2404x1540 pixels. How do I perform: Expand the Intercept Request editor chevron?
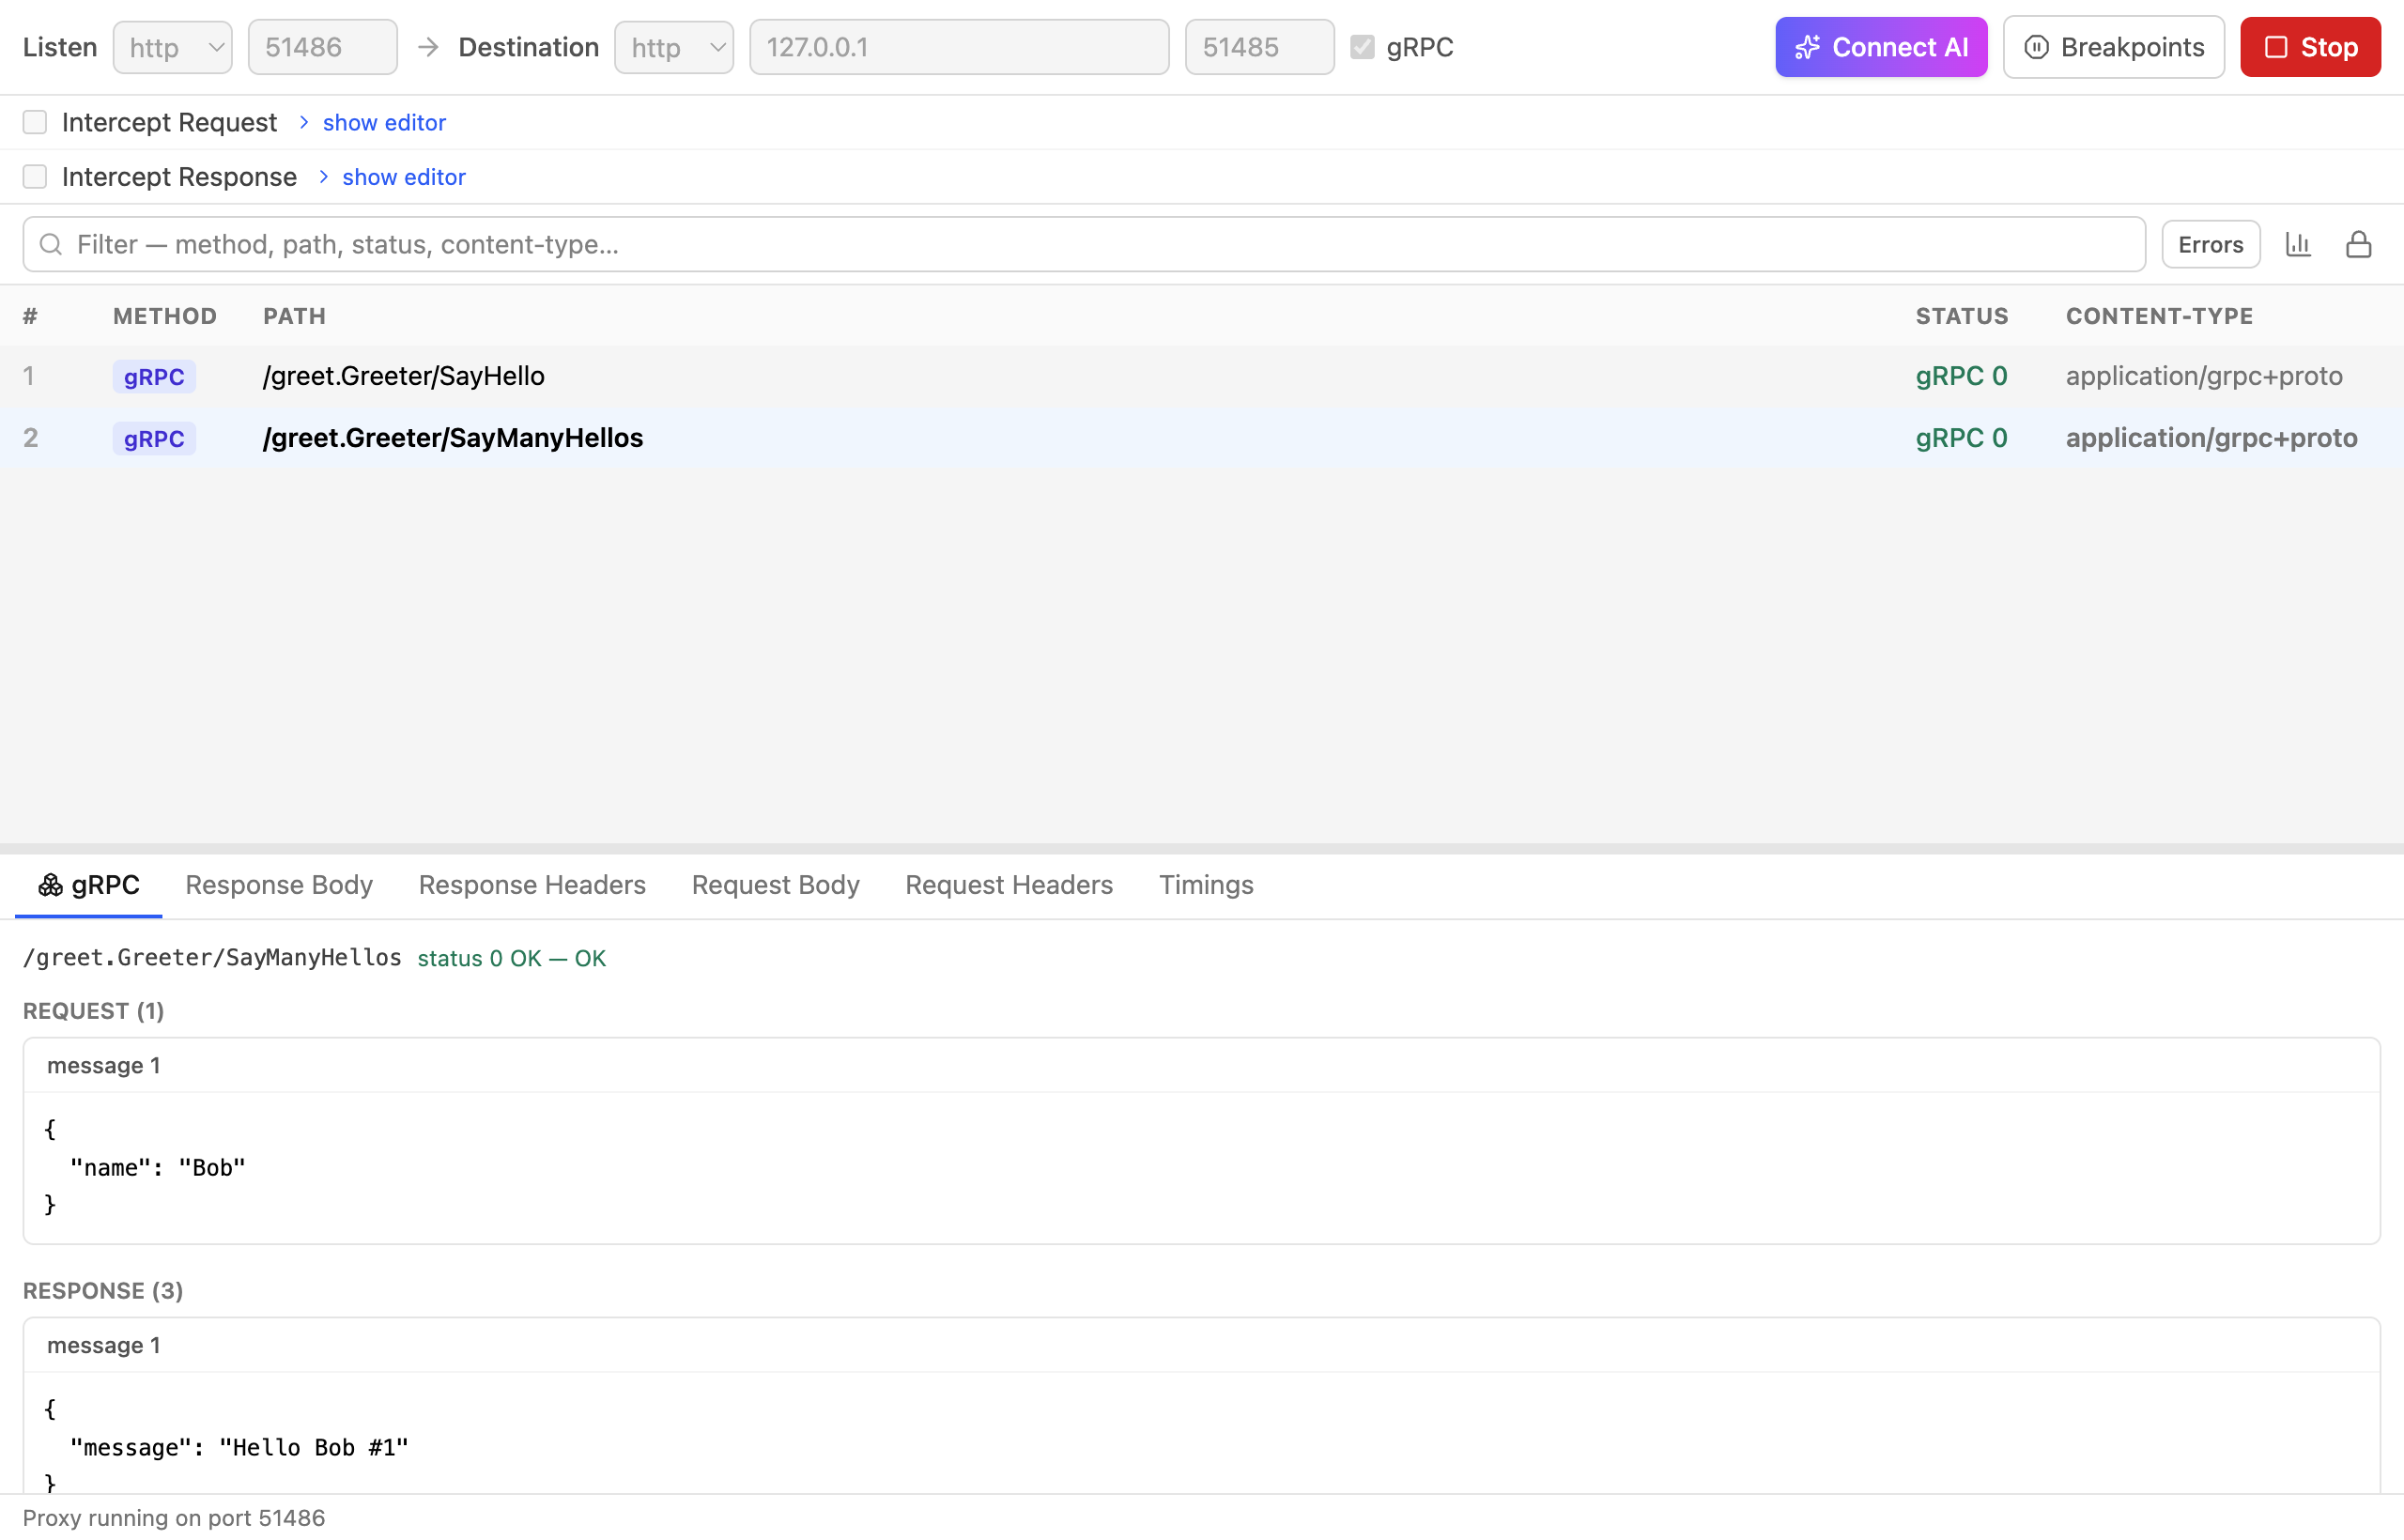(304, 122)
